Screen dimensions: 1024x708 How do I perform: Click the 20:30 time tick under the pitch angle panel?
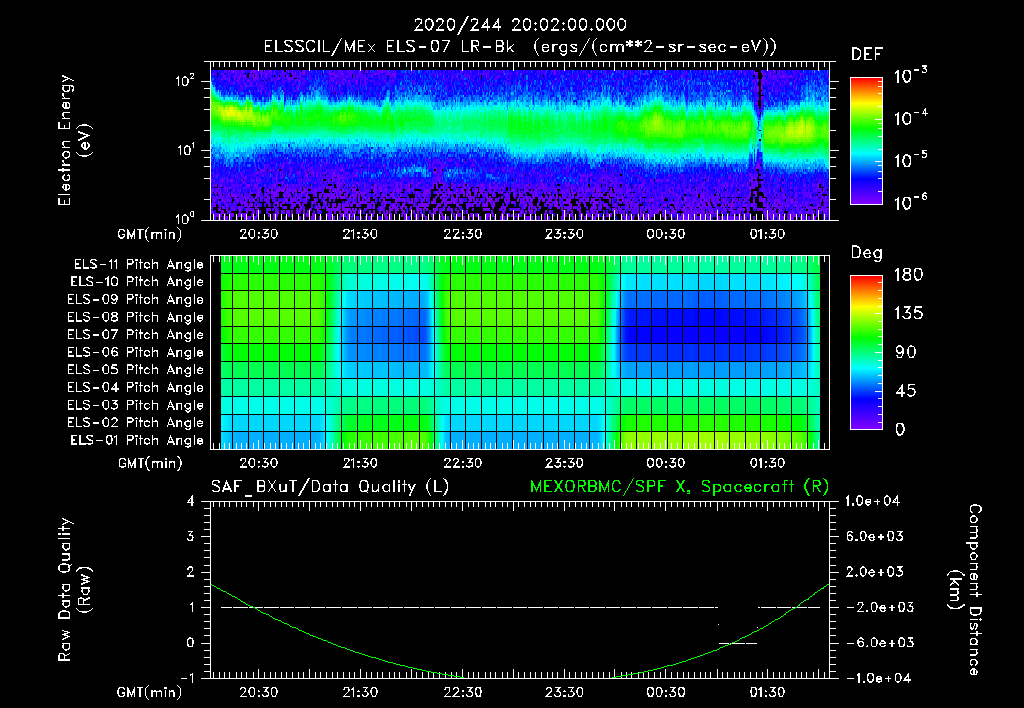pyautogui.click(x=259, y=464)
